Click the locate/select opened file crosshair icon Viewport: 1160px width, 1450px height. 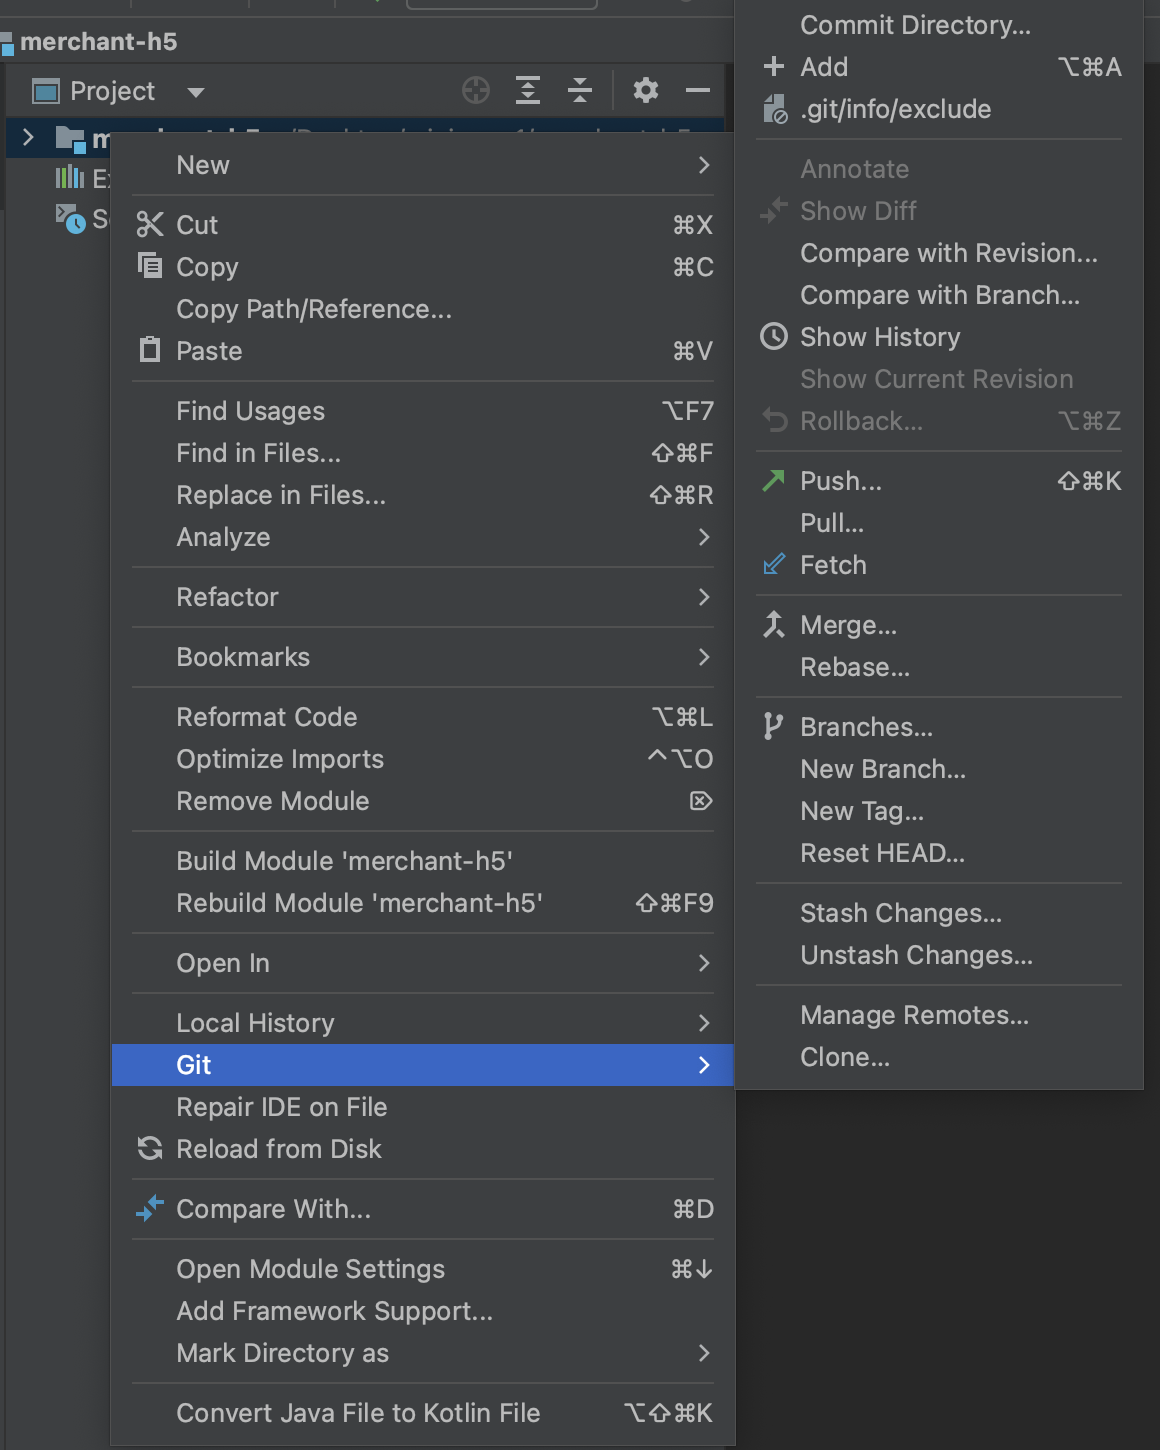[x=476, y=91]
